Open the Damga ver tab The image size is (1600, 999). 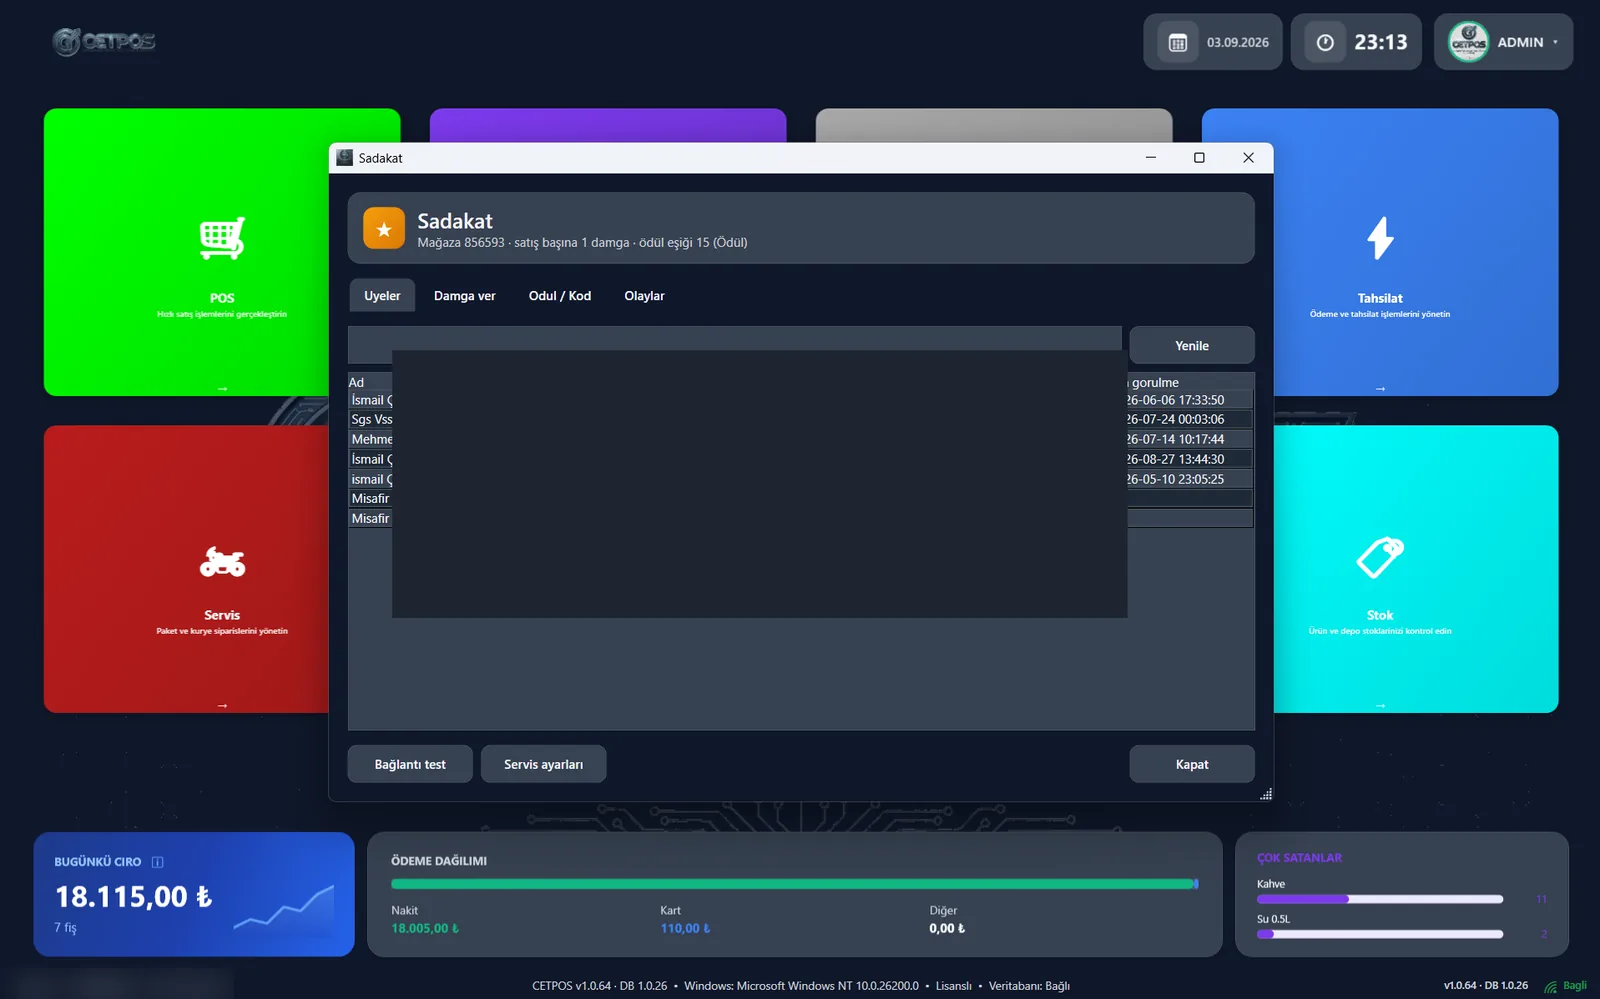465,296
